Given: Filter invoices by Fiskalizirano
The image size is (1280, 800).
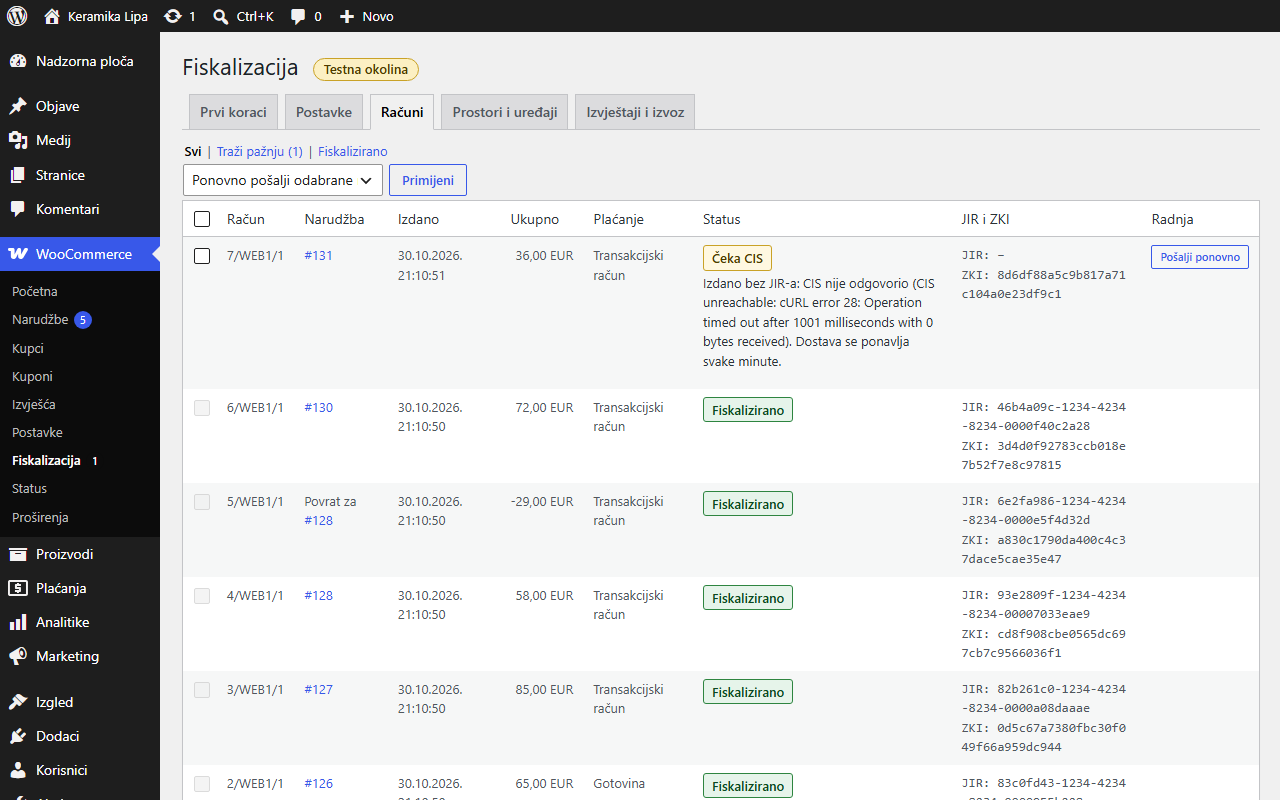Looking at the screenshot, I should (353, 152).
